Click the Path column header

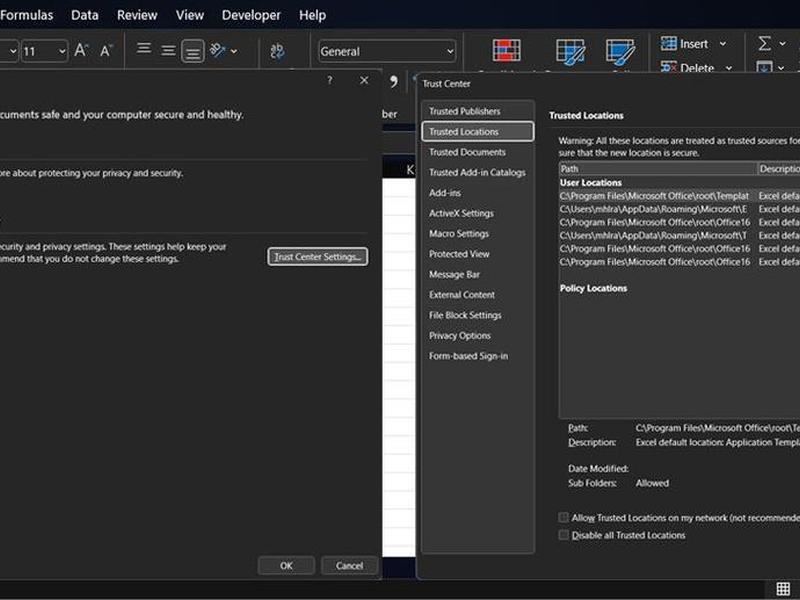coord(658,169)
